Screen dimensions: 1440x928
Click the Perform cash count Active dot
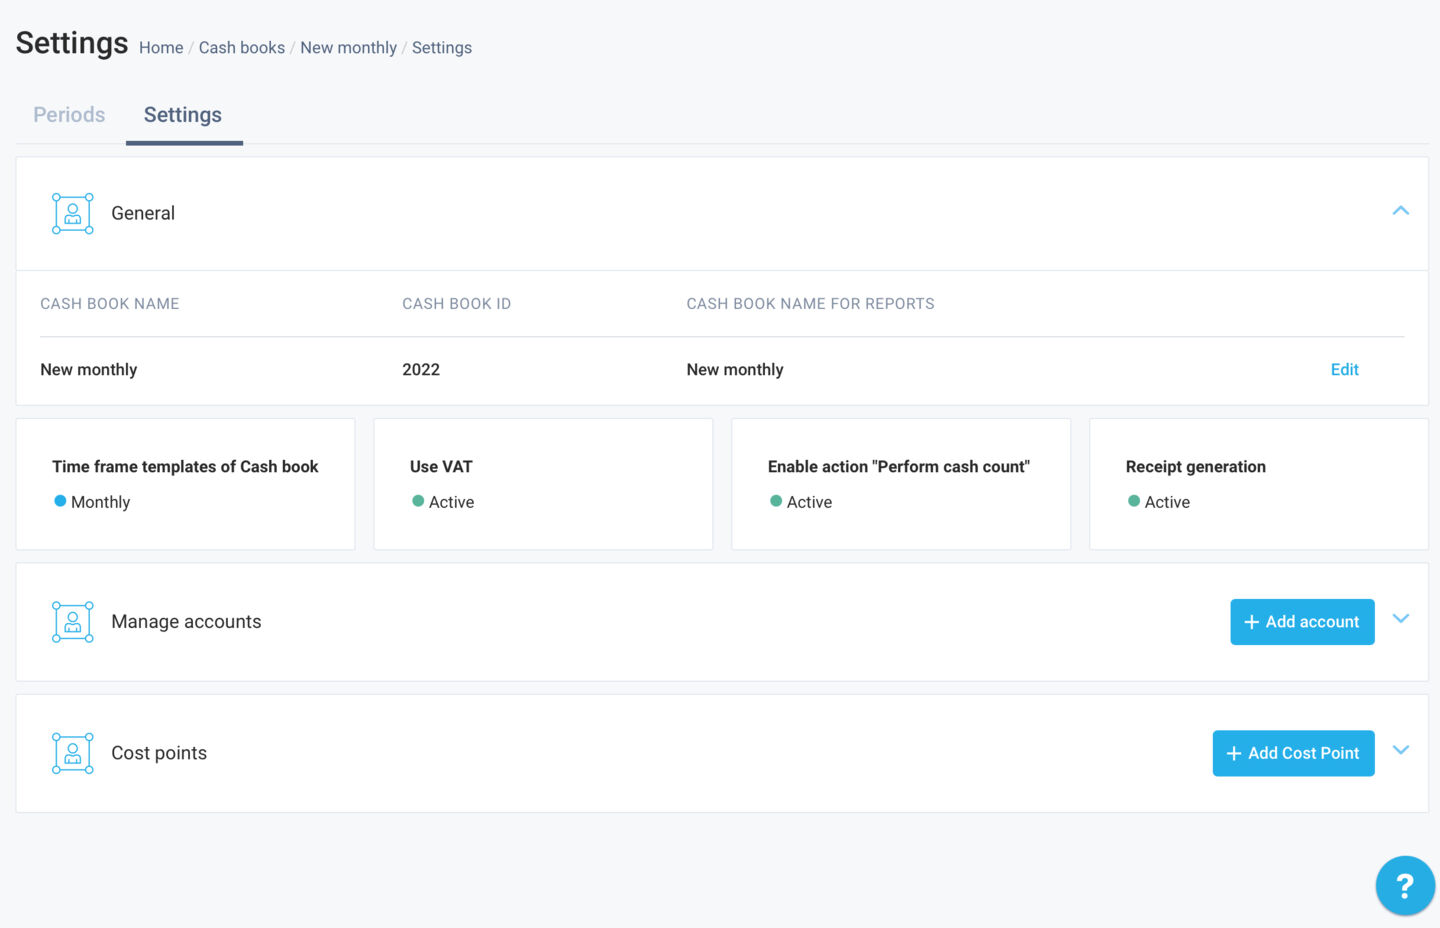776,501
